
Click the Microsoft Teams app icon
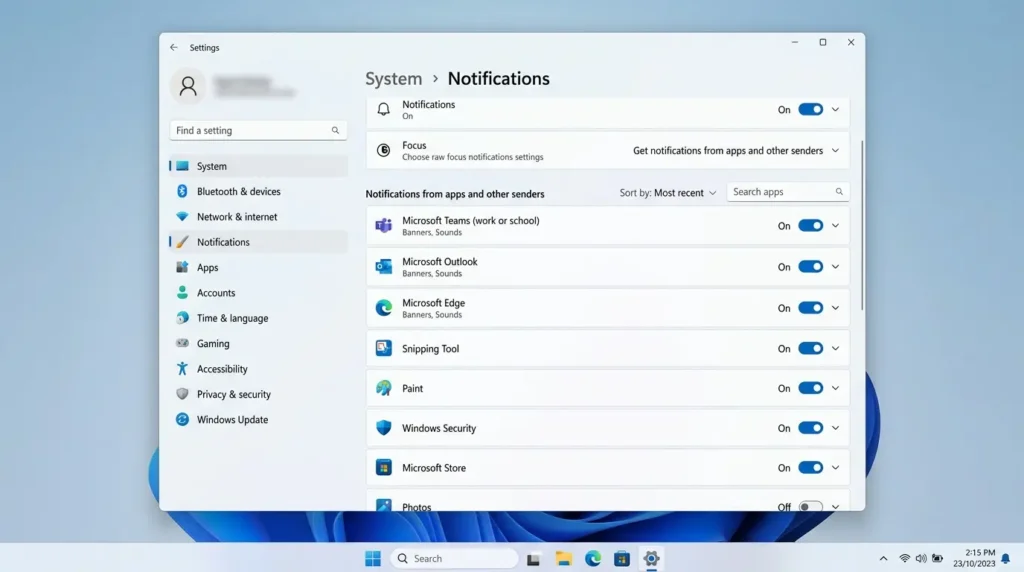(383, 226)
